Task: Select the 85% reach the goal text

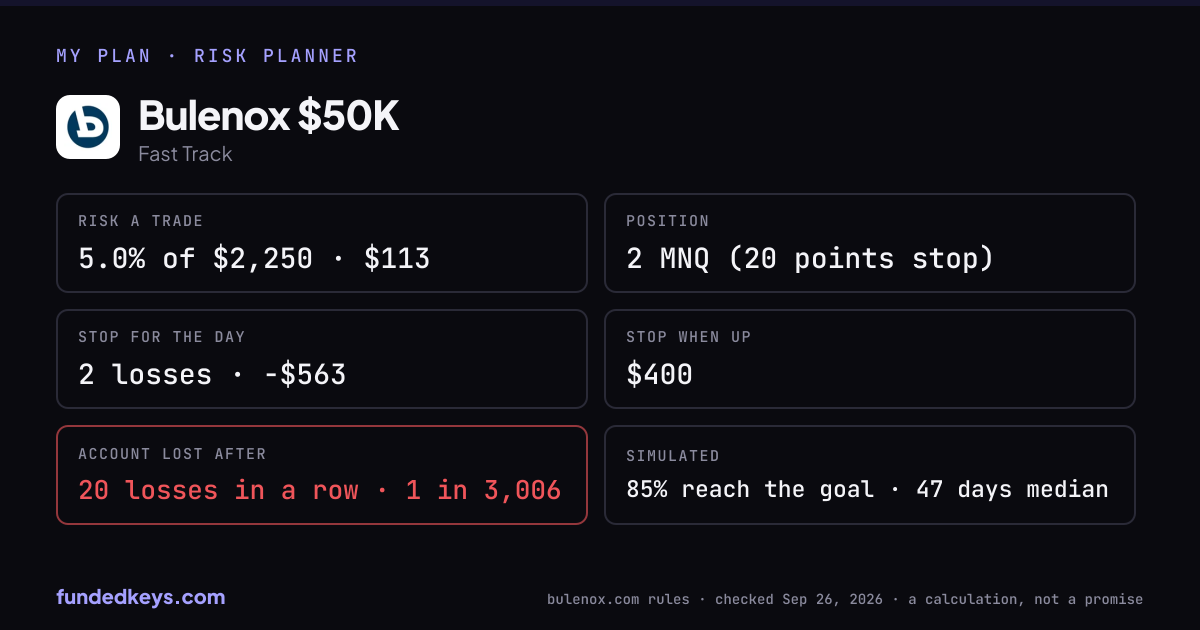Action: click(750, 490)
